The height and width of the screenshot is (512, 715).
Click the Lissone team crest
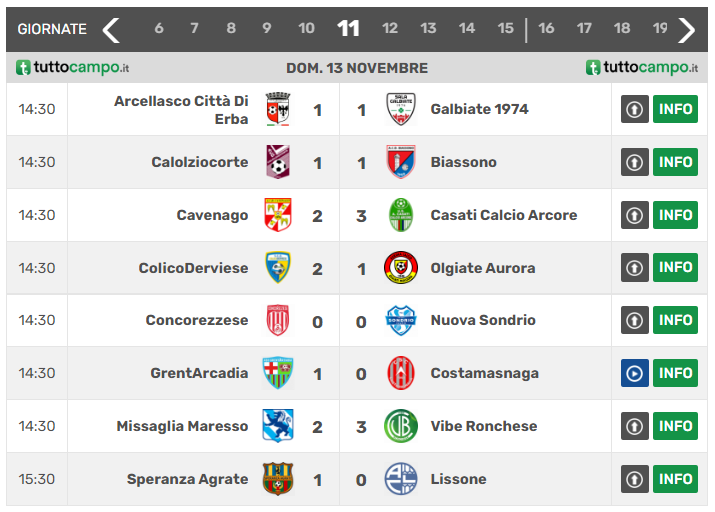tap(400, 479)
